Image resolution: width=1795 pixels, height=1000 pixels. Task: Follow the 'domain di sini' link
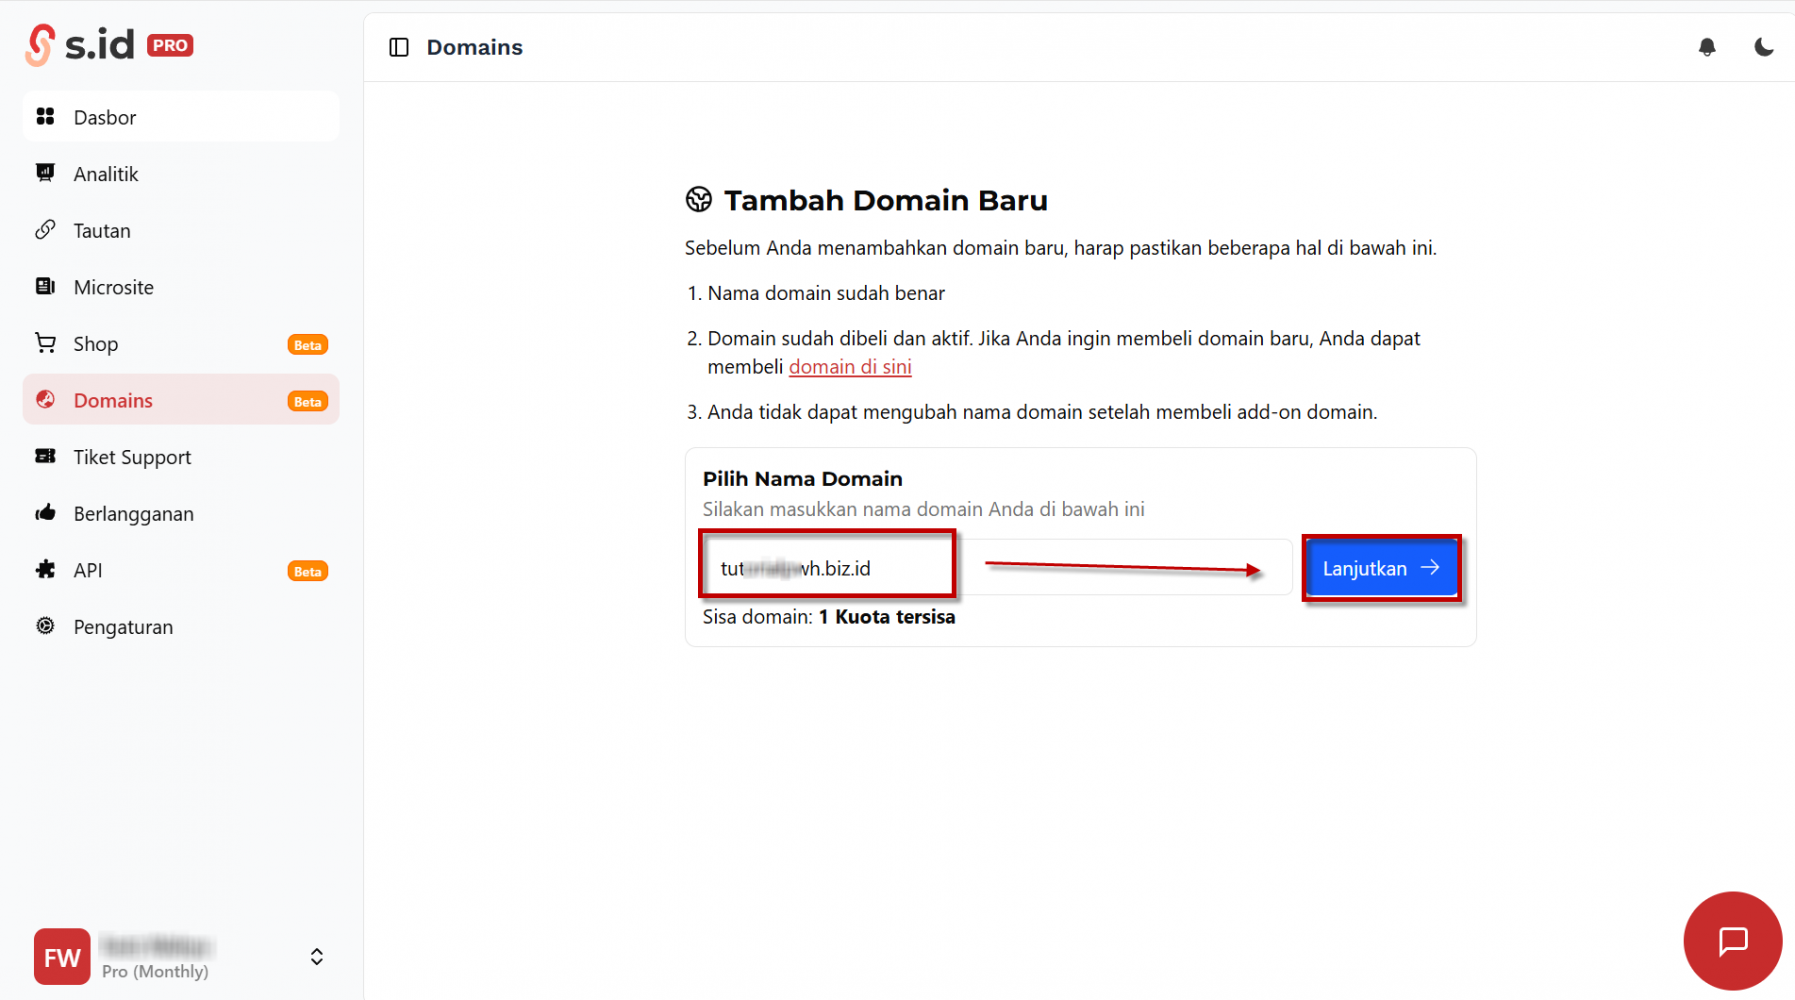(849, 367)
